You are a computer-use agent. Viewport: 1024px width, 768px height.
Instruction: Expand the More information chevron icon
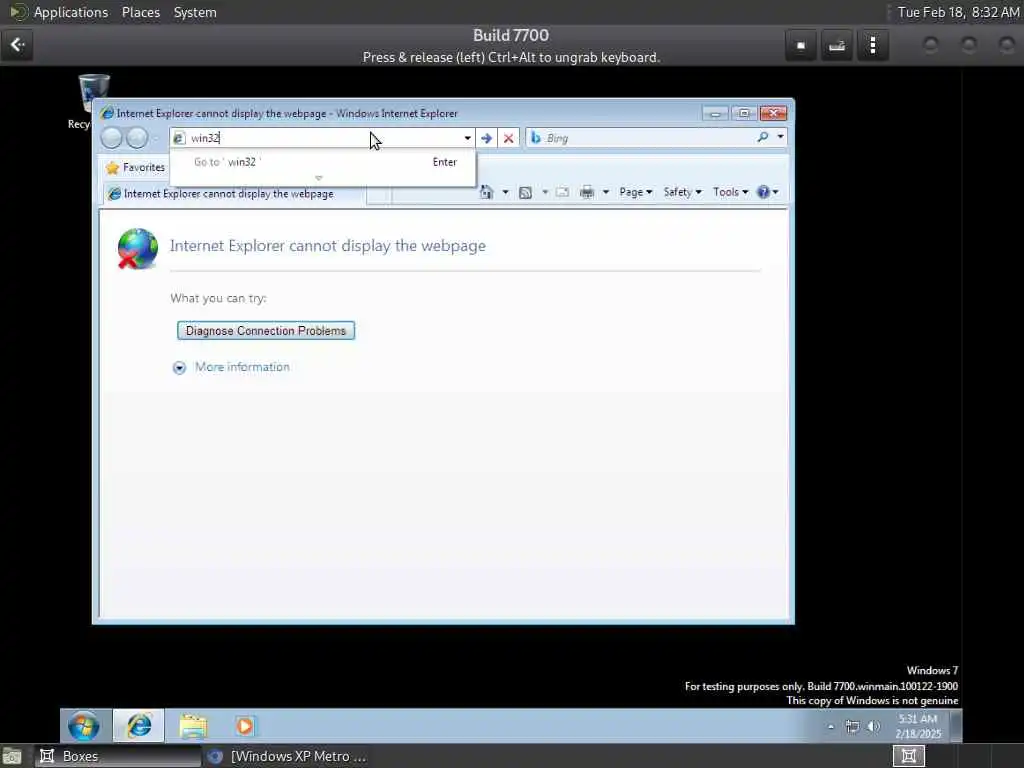click(180, 368)
